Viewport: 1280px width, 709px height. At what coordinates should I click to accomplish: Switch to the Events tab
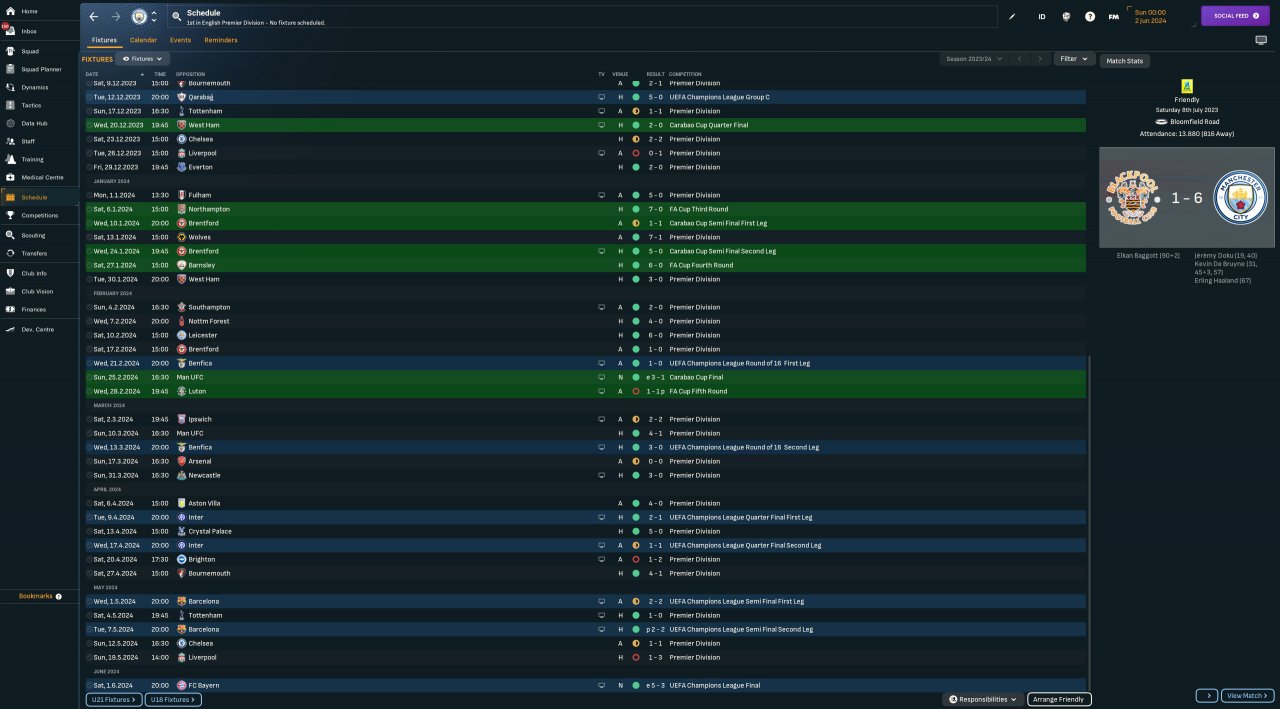point(180,40)
